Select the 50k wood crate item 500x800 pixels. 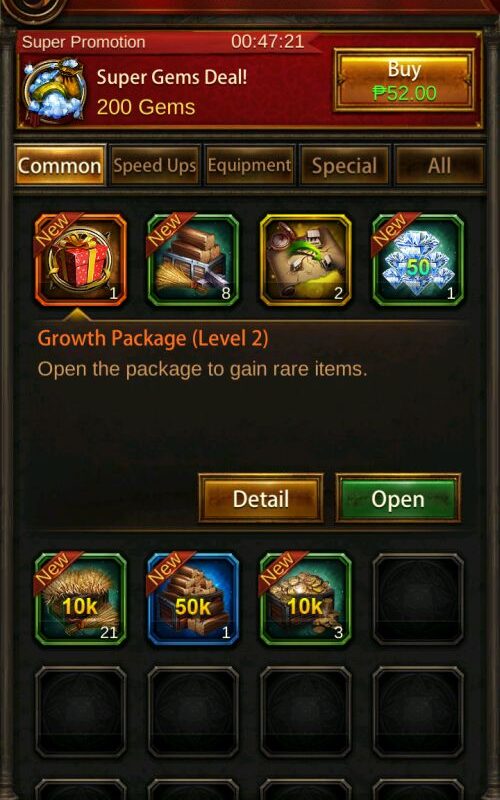(x=193, y=599)
